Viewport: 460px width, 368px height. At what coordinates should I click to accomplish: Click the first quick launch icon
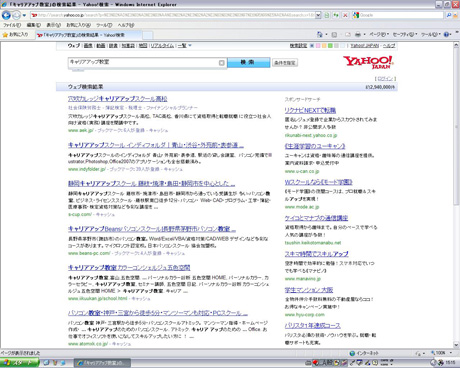point(46,363)
